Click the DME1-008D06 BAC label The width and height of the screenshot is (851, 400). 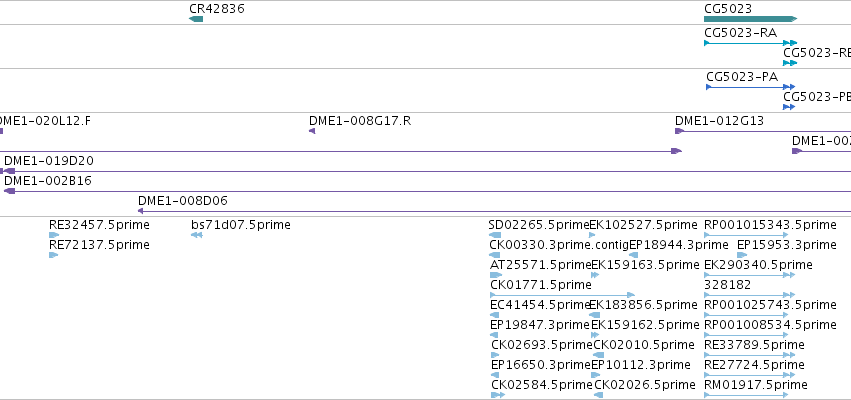pyautogui.click(x=183, y=201)
